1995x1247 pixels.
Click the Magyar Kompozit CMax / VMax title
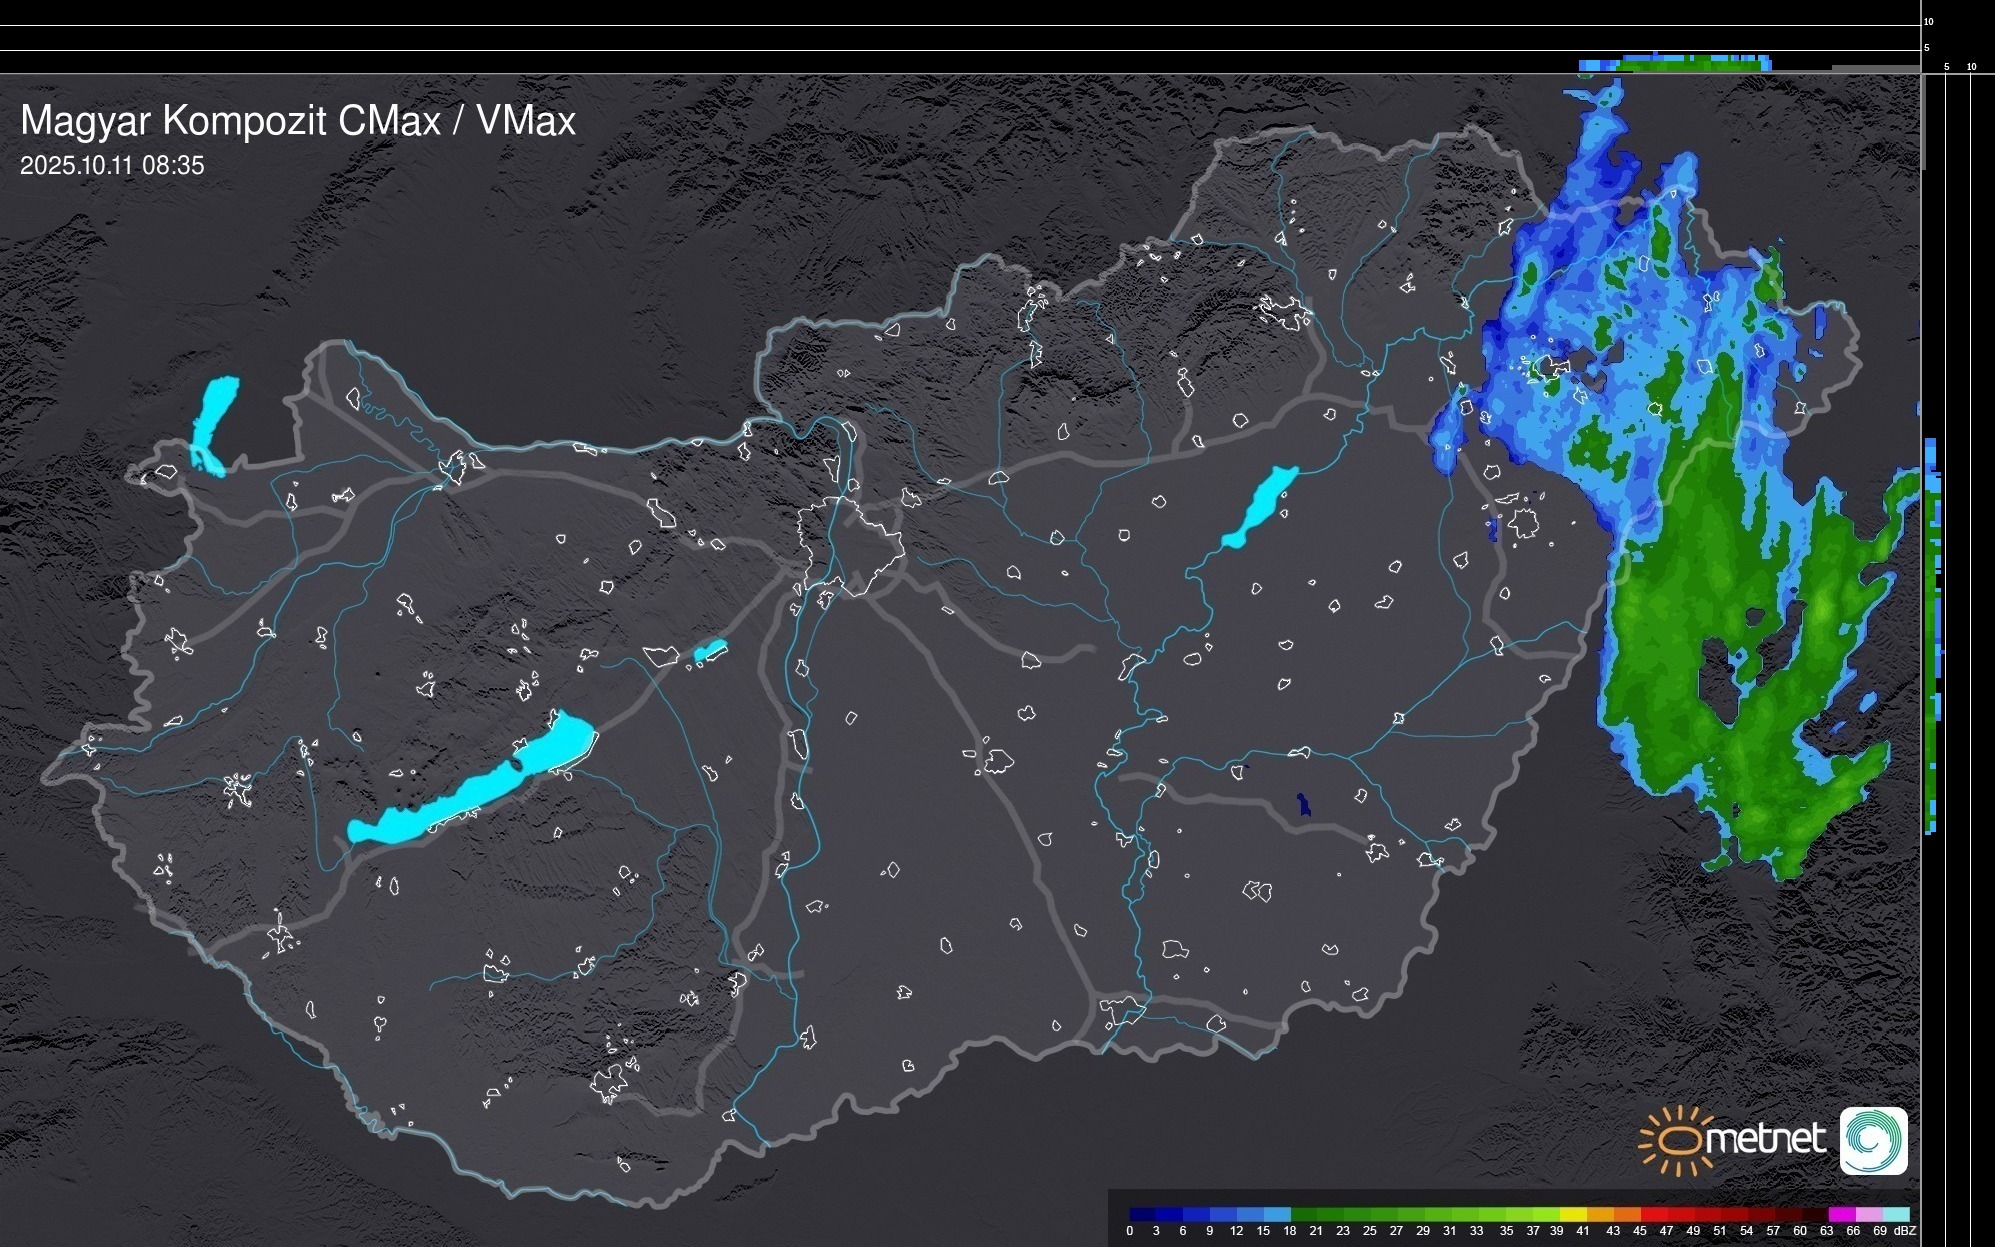[x=298, y=121]
